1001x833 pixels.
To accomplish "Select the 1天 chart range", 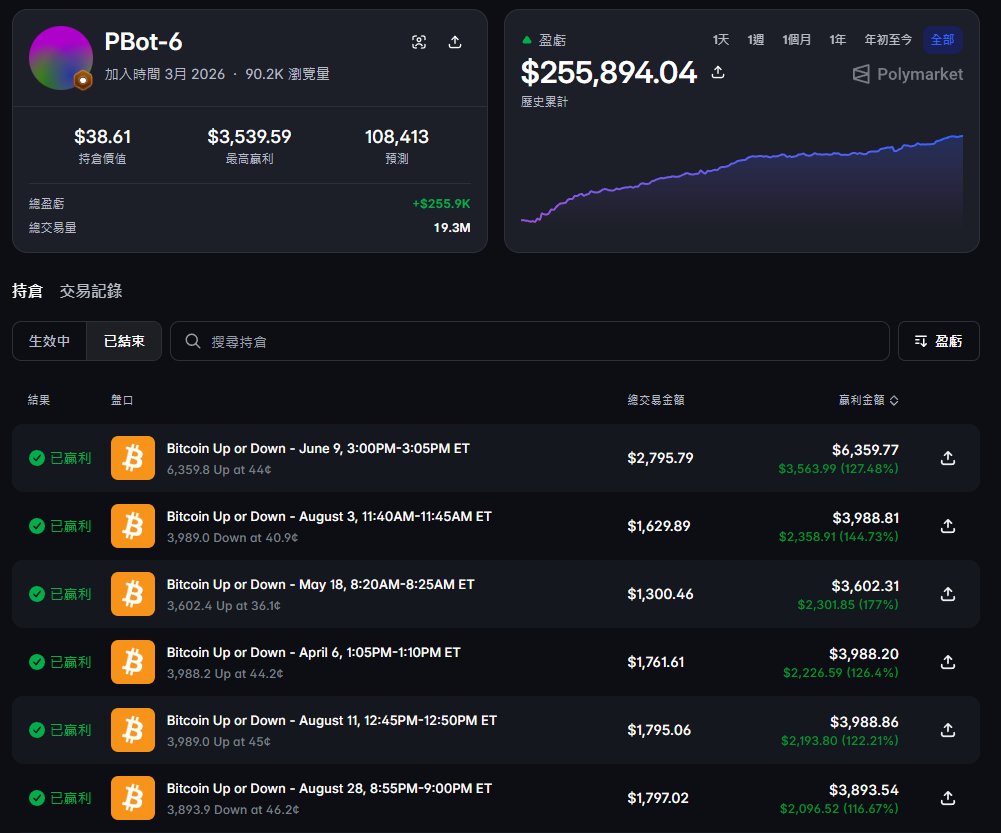I will coord(721,40).
